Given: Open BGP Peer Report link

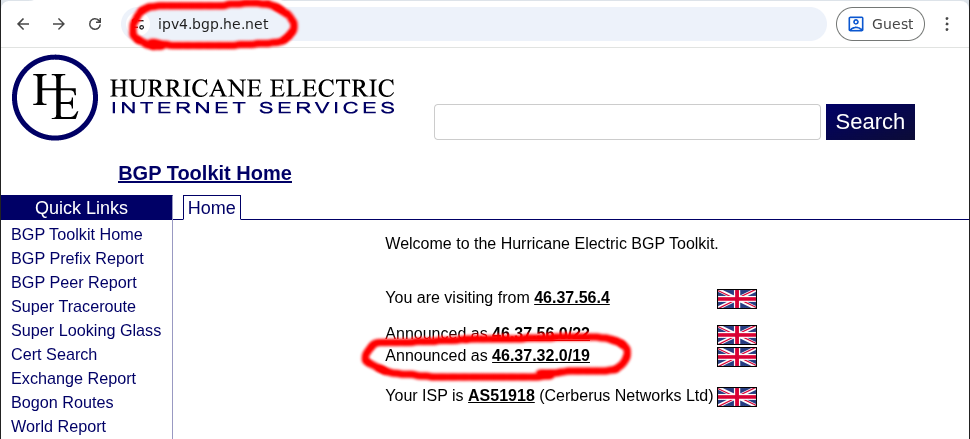Looking at the screenshot, I should [x=74, y=282].
